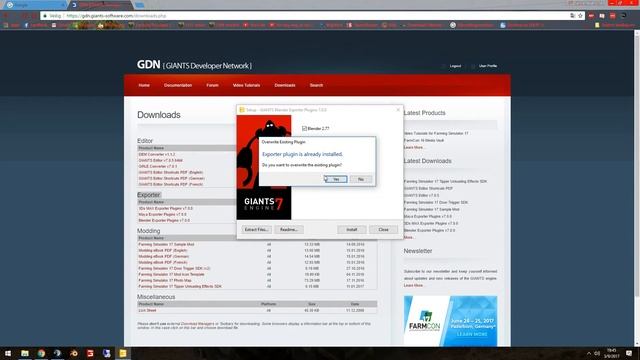Download Tipper Unloading Effects SDK in Modding table

(180, 287)
